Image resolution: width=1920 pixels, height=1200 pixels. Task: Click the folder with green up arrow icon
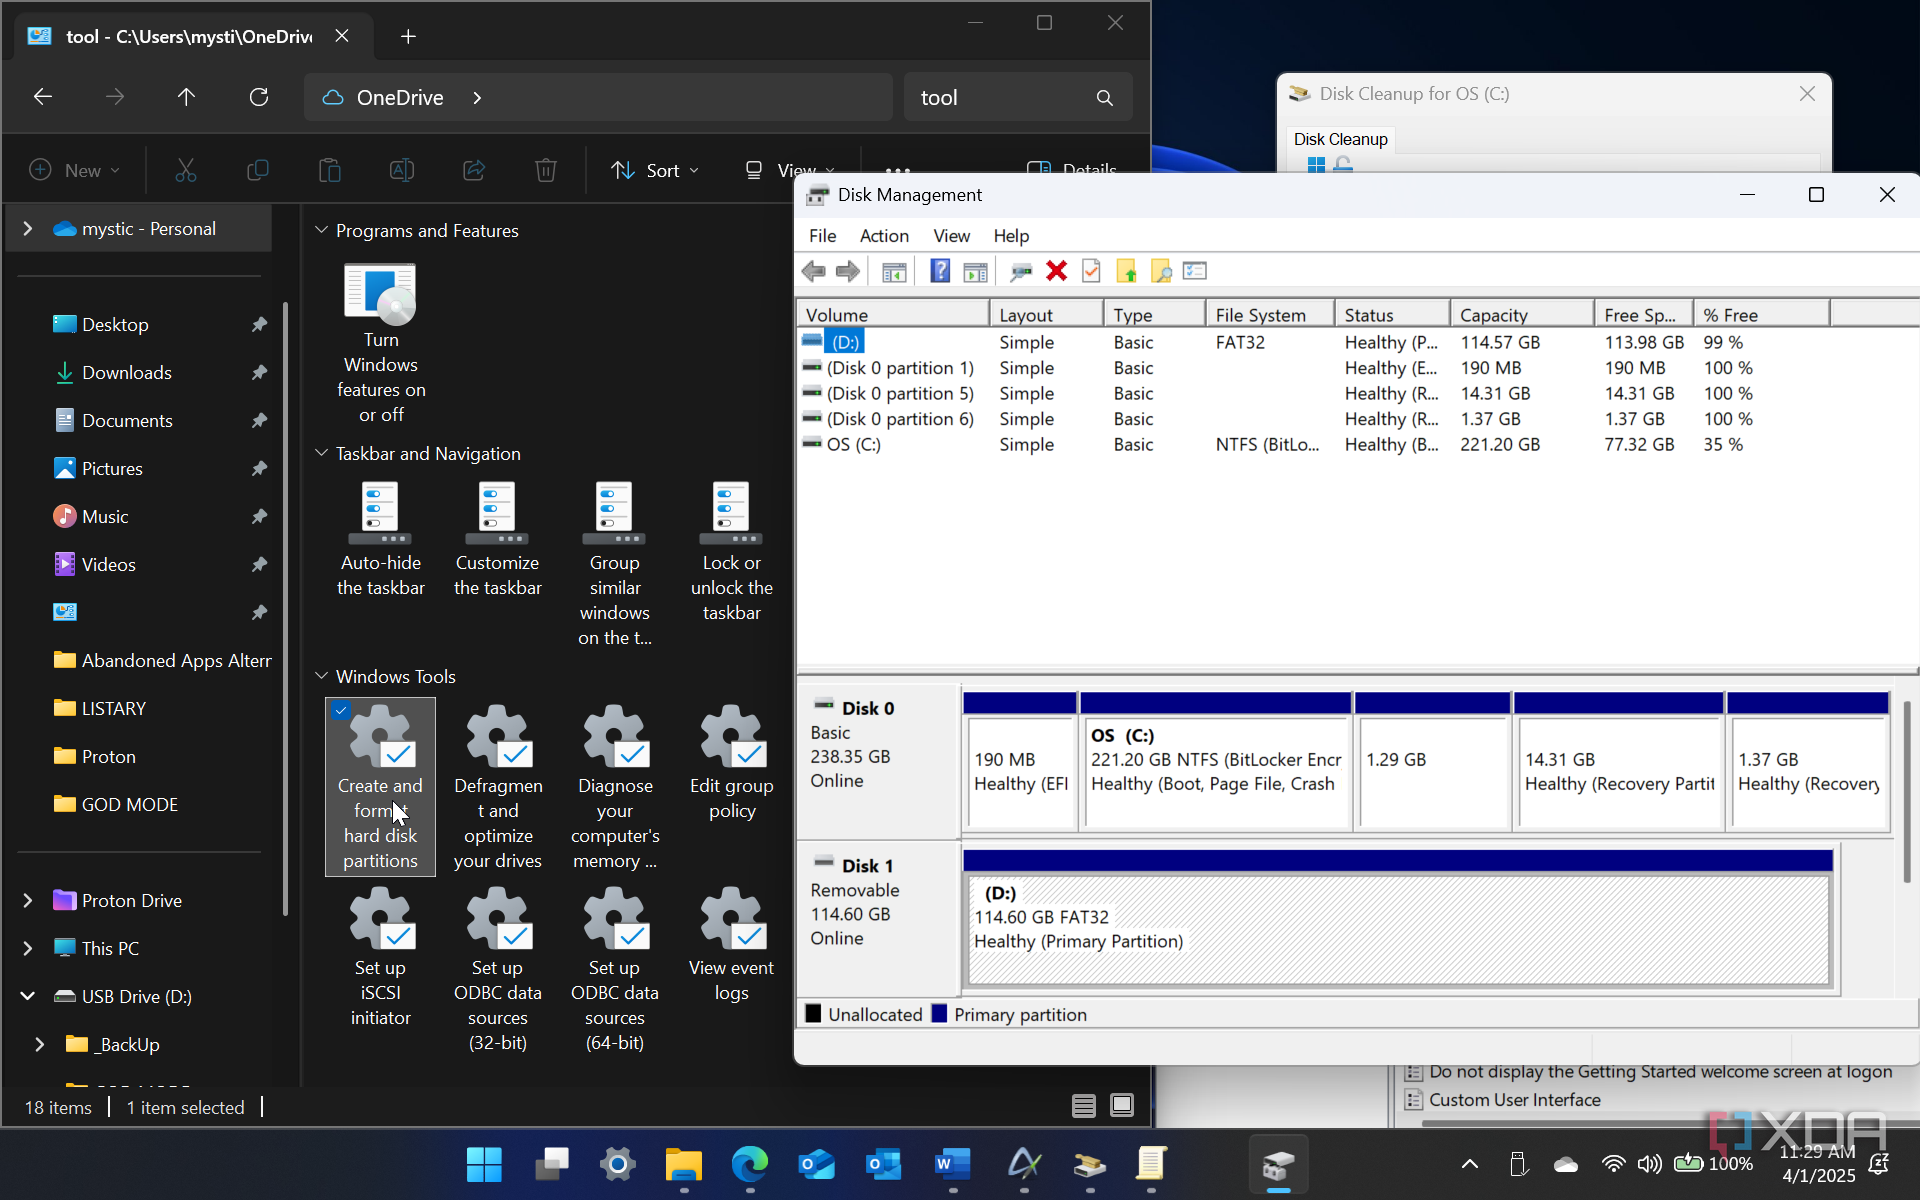tap(1126, 271)
